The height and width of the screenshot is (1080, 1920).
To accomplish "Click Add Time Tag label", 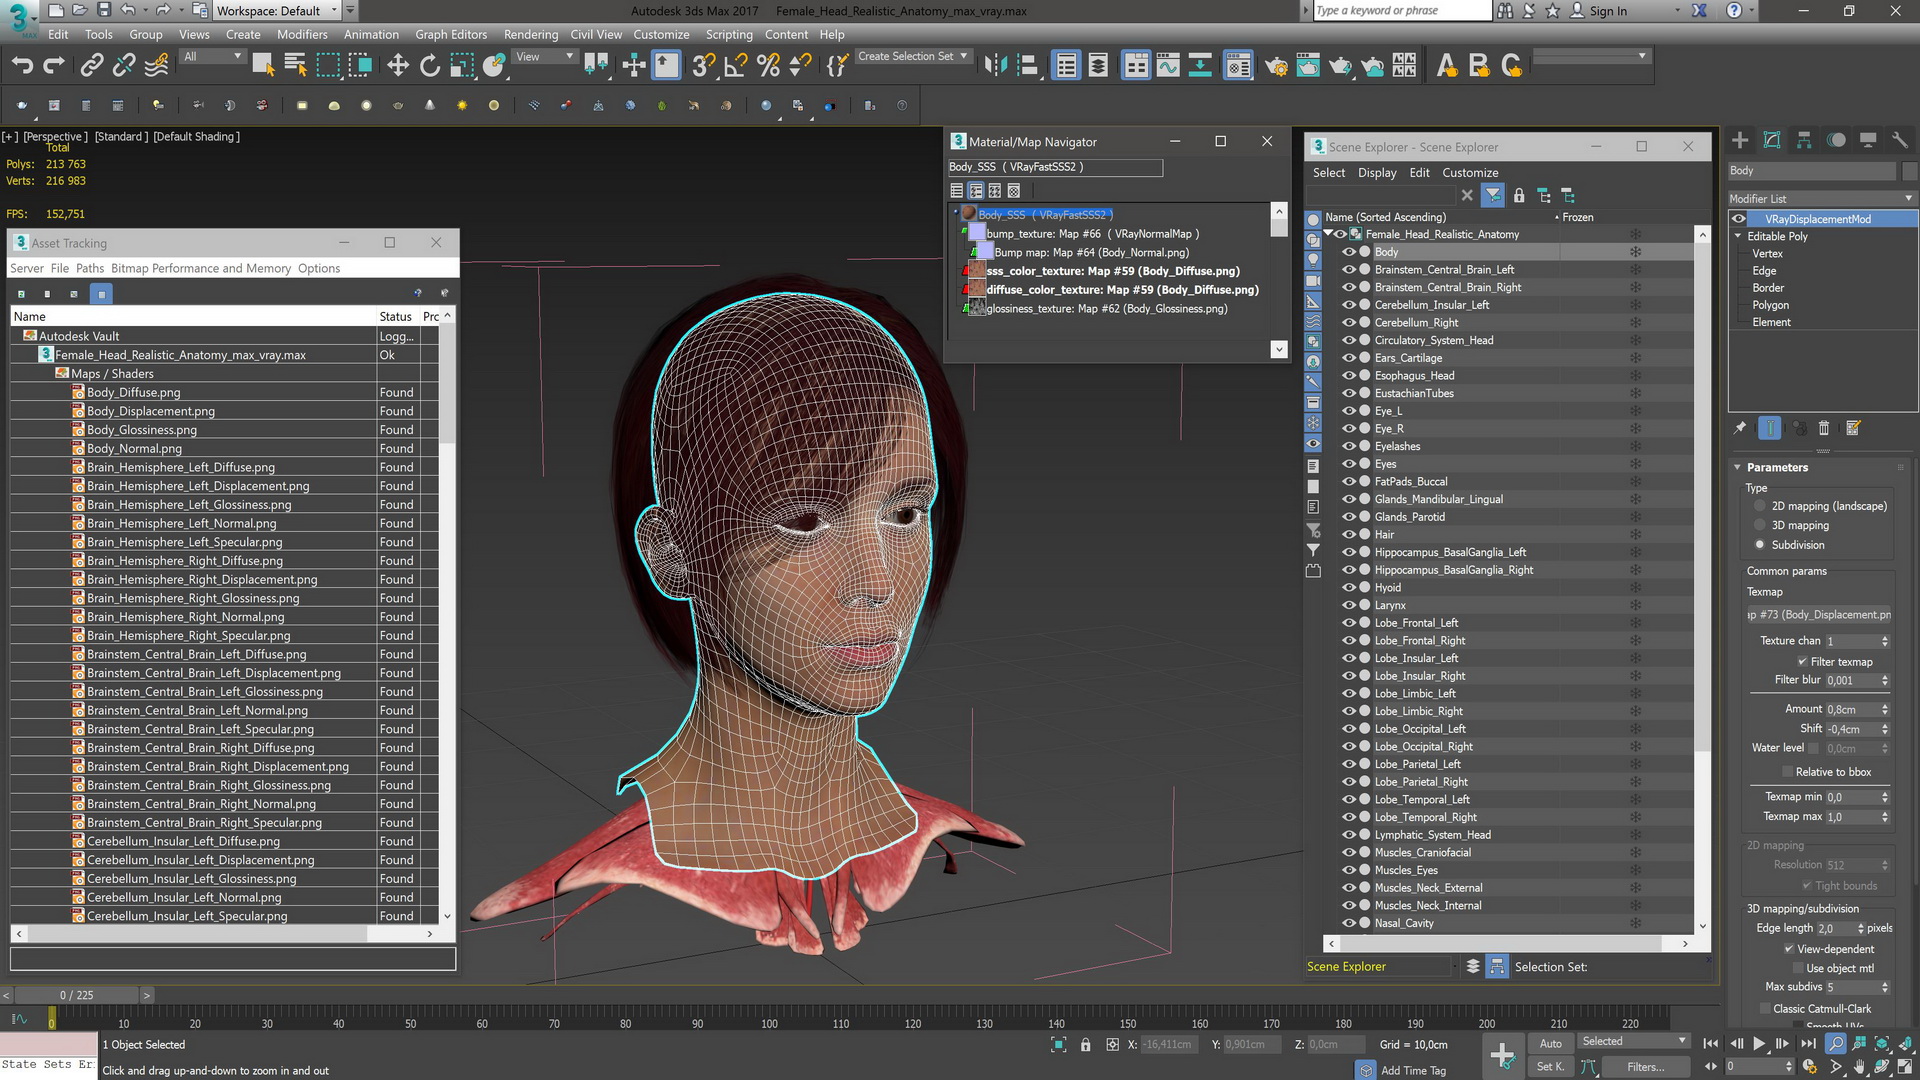I will (1413, 1070).
